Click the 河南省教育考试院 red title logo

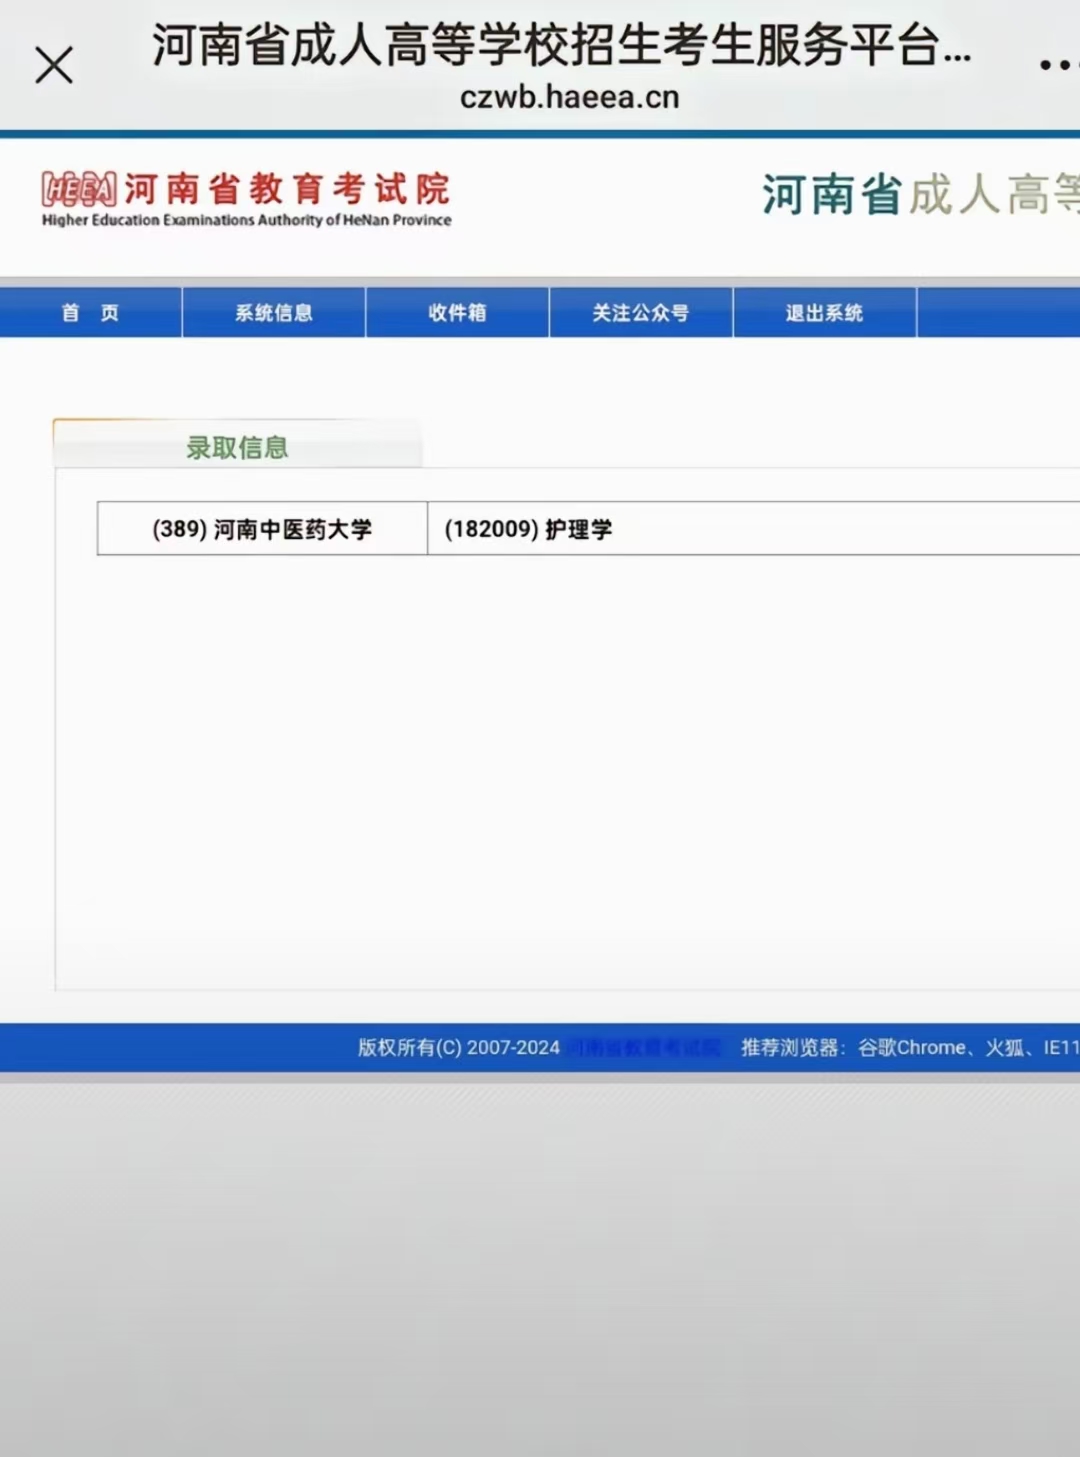290,188
